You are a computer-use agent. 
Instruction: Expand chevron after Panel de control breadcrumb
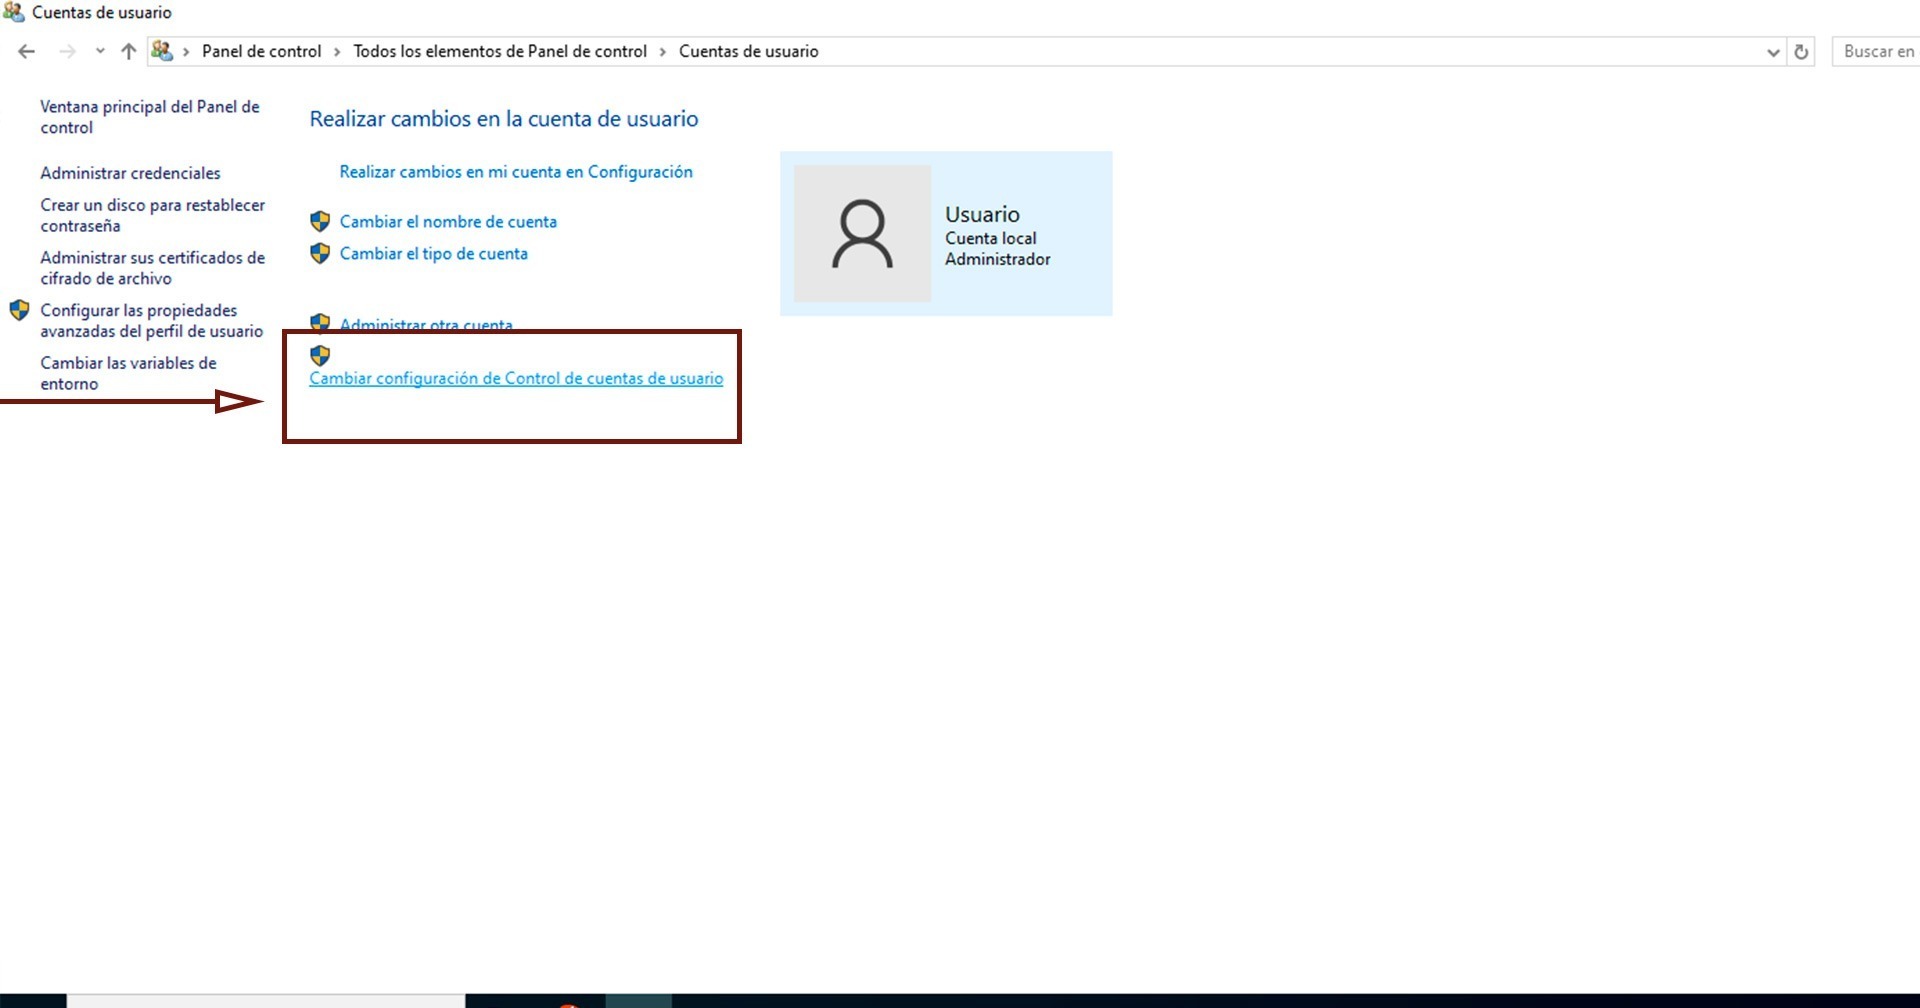(337, 52)
